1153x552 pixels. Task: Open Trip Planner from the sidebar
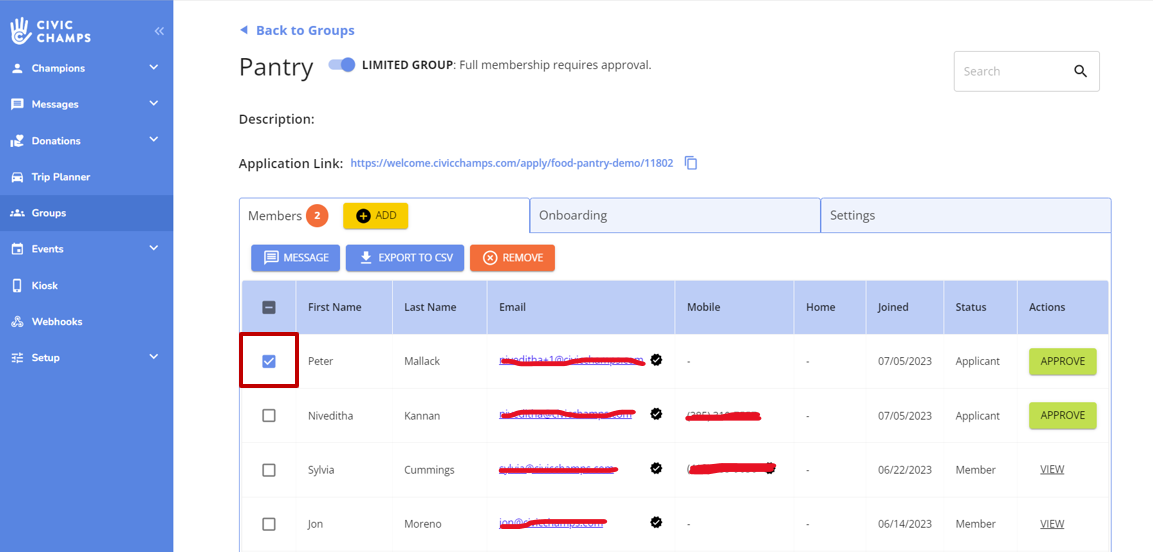click(60, 177)
